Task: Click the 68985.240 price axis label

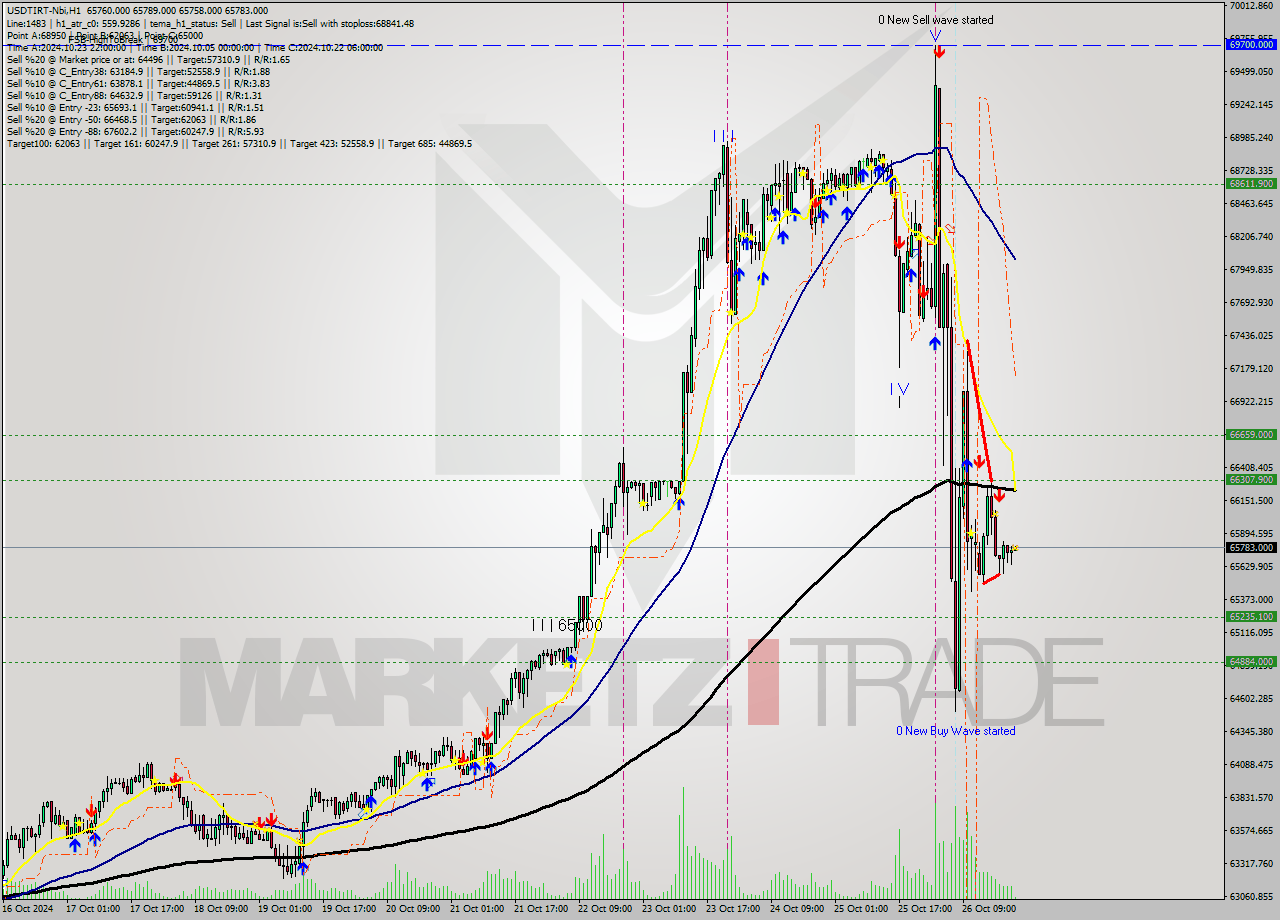Action: click(x=1251, y=138)
